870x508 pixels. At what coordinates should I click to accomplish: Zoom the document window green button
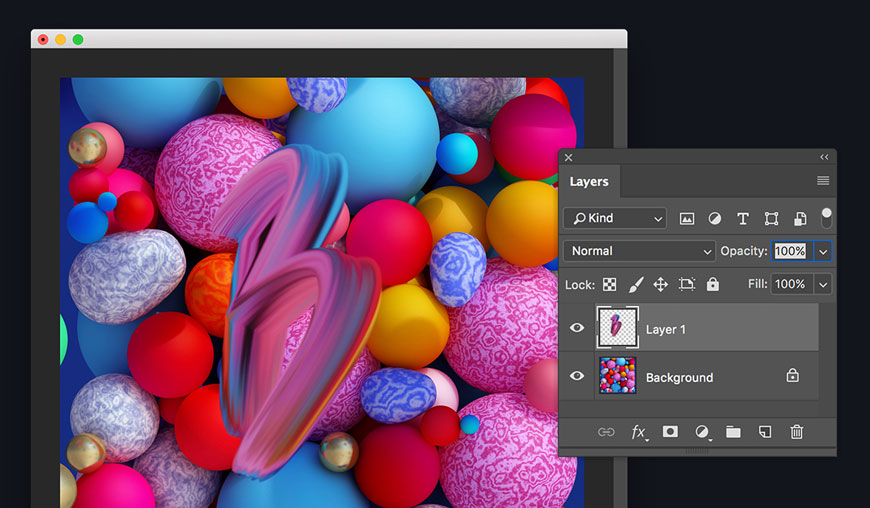[x=78, y=39]
